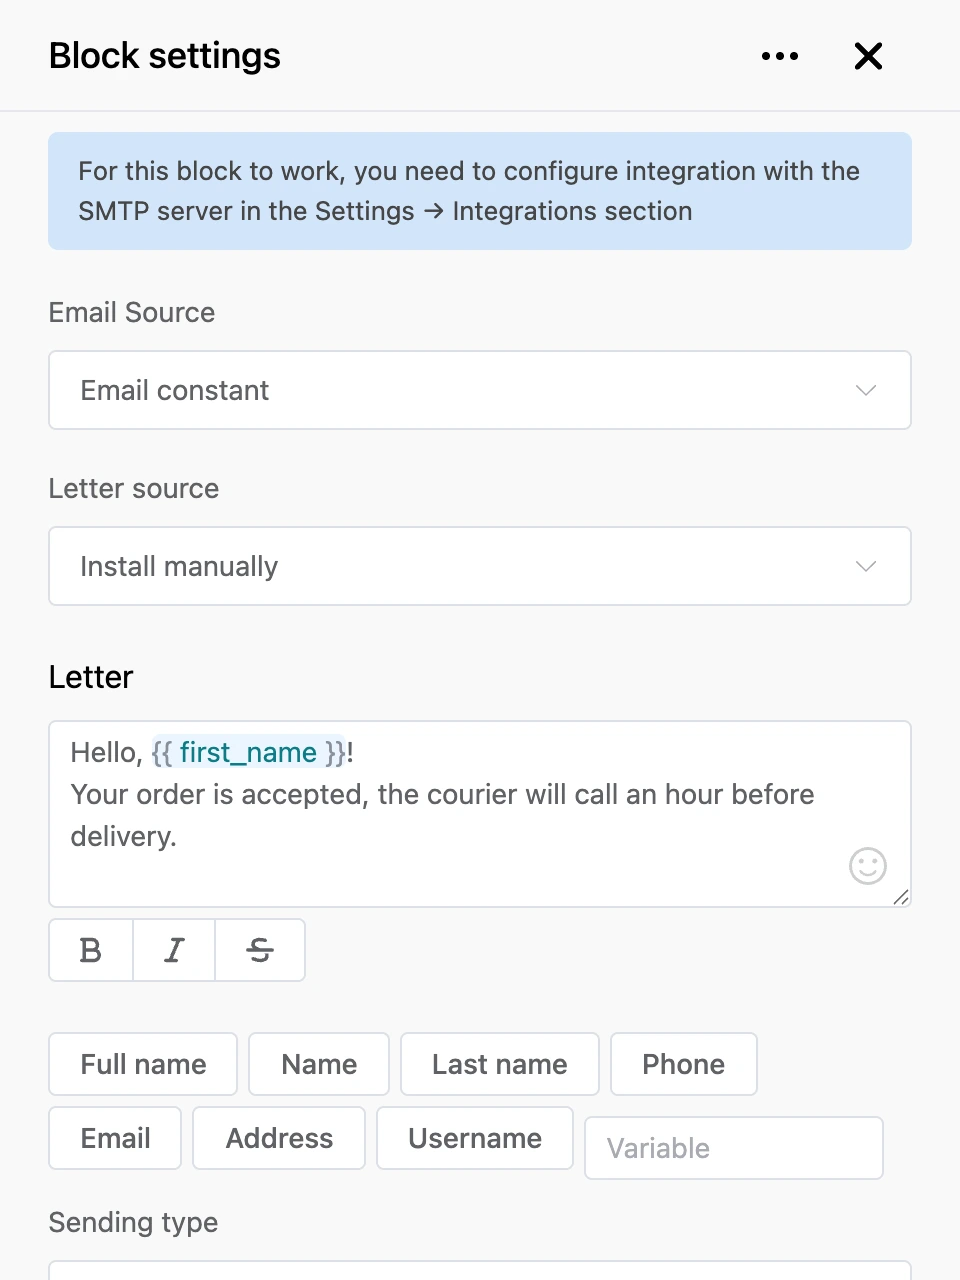Open the three-dot more options menu

coord(780,56)
